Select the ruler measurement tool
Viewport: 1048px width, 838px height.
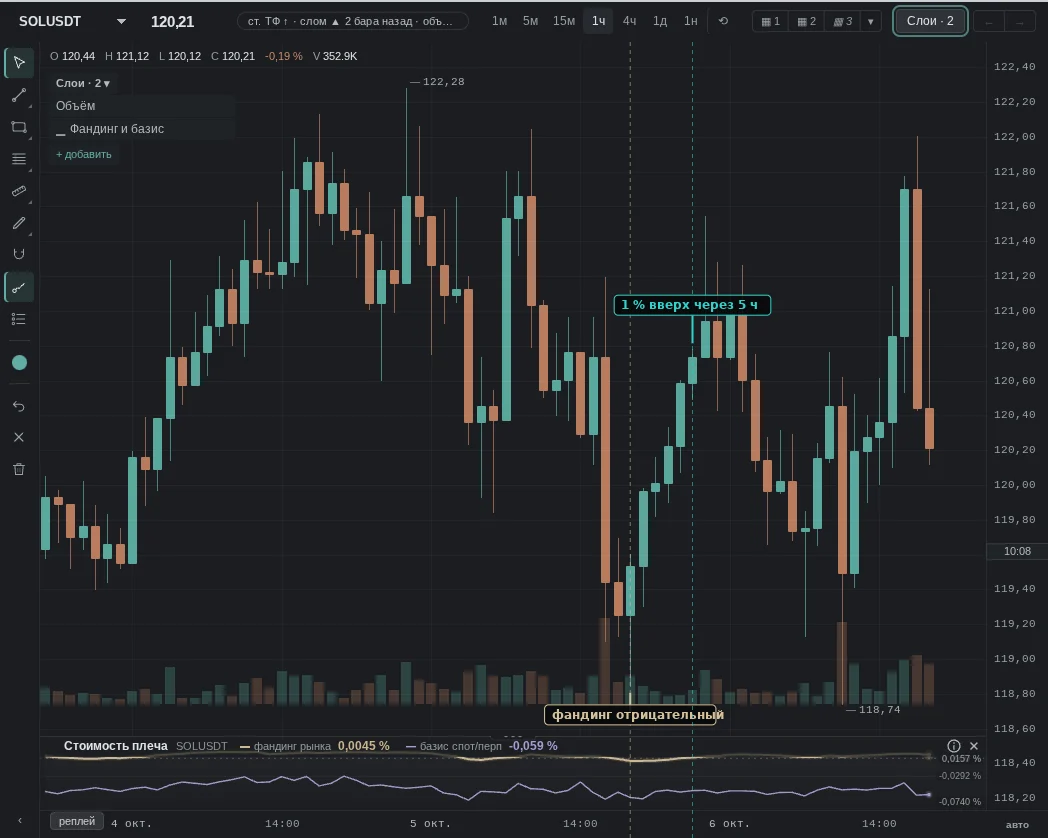(x=19, y=191)
